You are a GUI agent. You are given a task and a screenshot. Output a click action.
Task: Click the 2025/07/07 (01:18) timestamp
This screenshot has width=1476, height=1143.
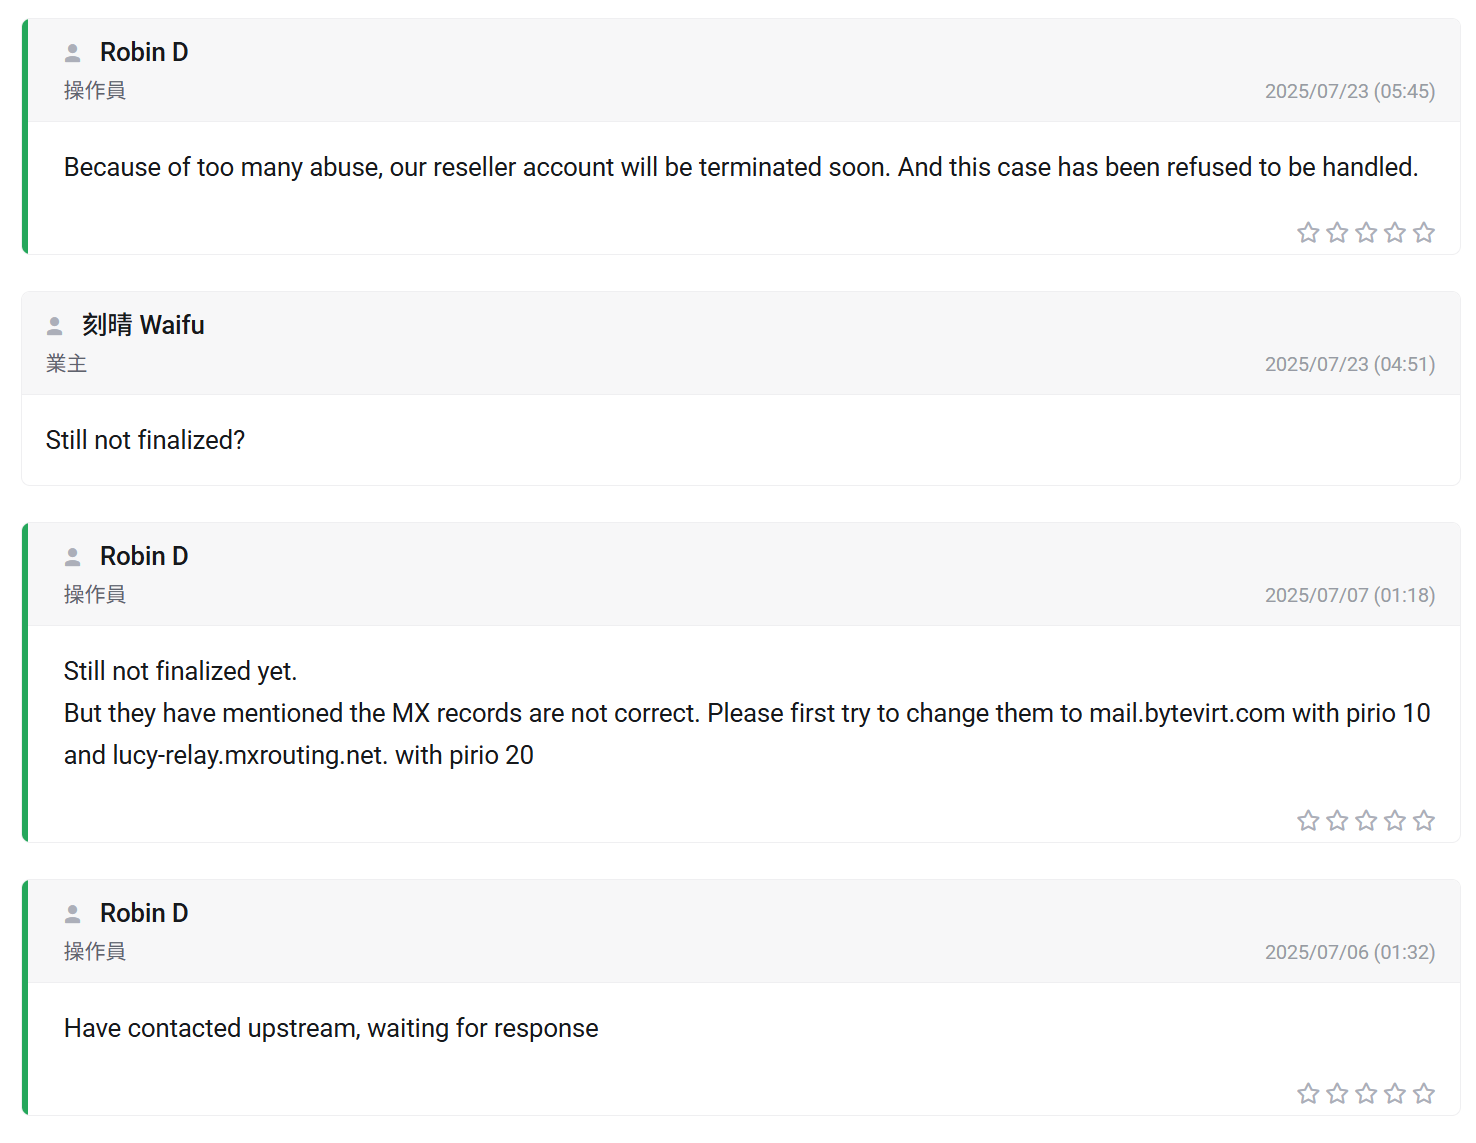[x=1349, y=596]
